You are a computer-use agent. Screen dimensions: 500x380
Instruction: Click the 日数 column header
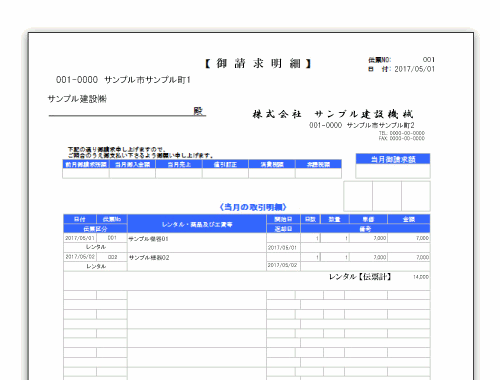[310, 219]
